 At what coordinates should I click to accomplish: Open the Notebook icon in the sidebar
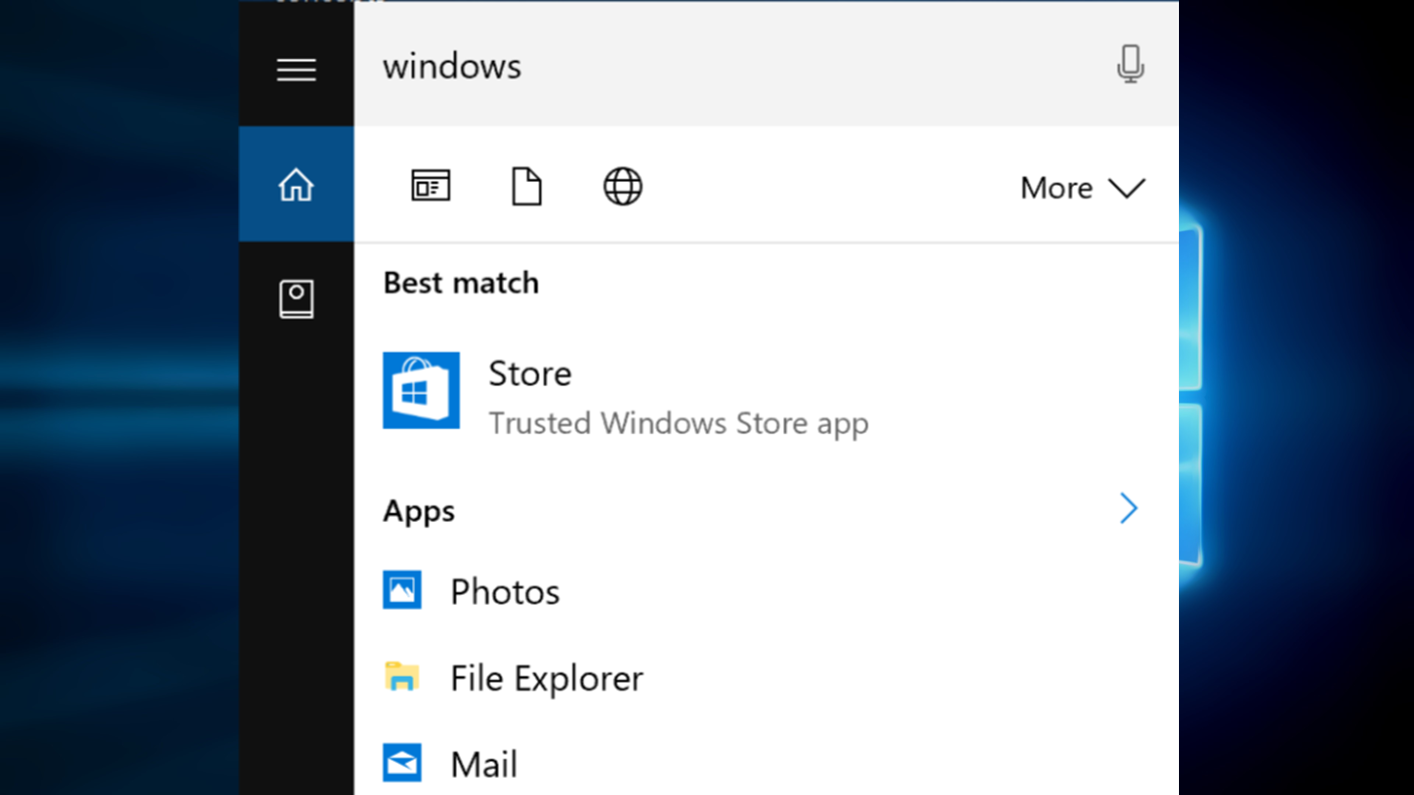point(296,299)
